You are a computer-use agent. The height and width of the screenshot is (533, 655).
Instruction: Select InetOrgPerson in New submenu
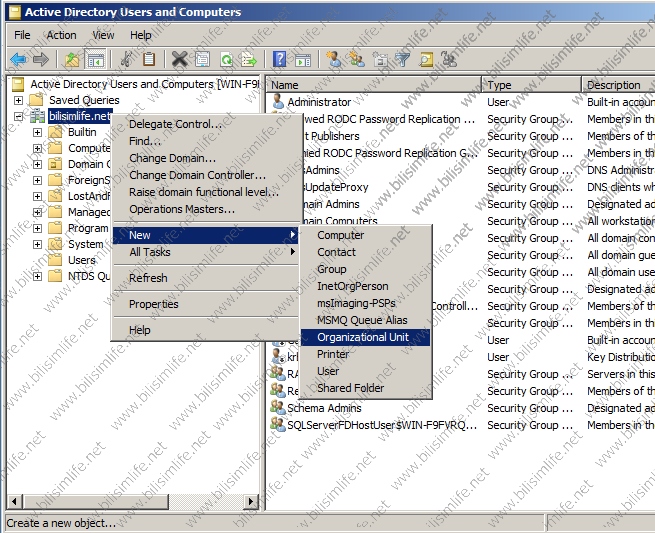365,286
